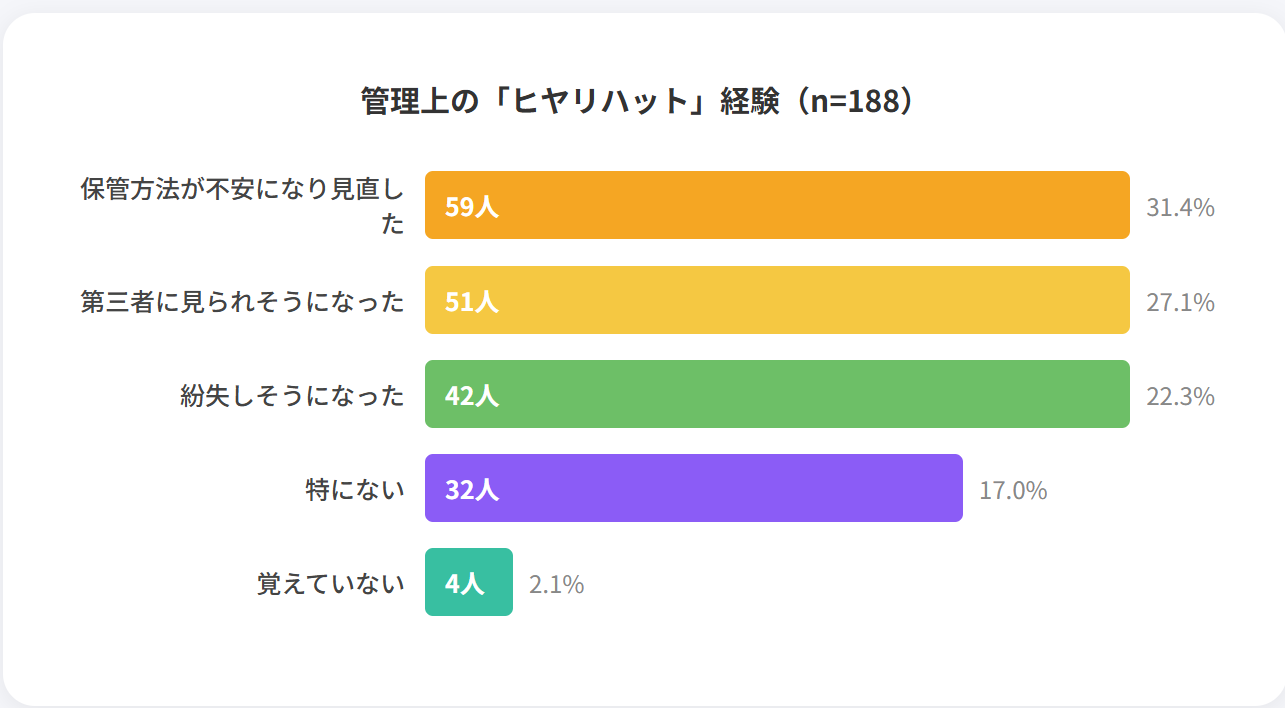1285x708 pixels.
Task: Click the label 特にない
Action: [355, 490]
